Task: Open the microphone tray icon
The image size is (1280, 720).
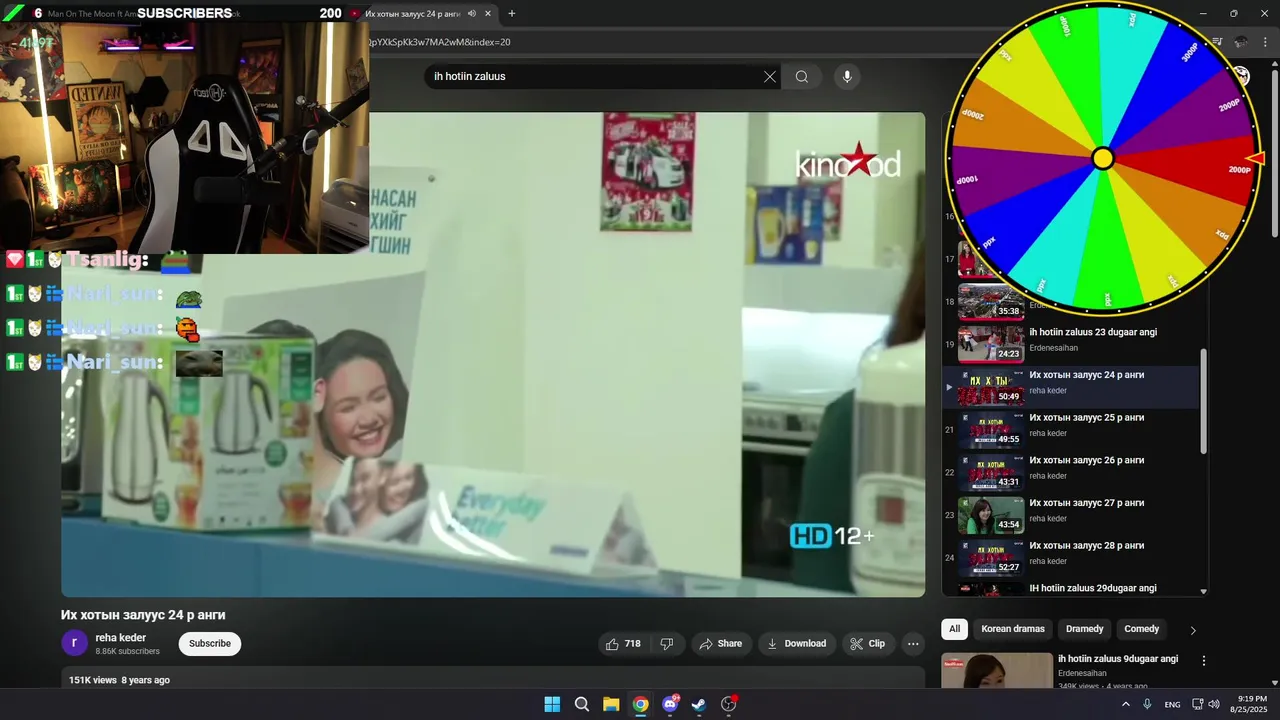Action: (1147, 704)
